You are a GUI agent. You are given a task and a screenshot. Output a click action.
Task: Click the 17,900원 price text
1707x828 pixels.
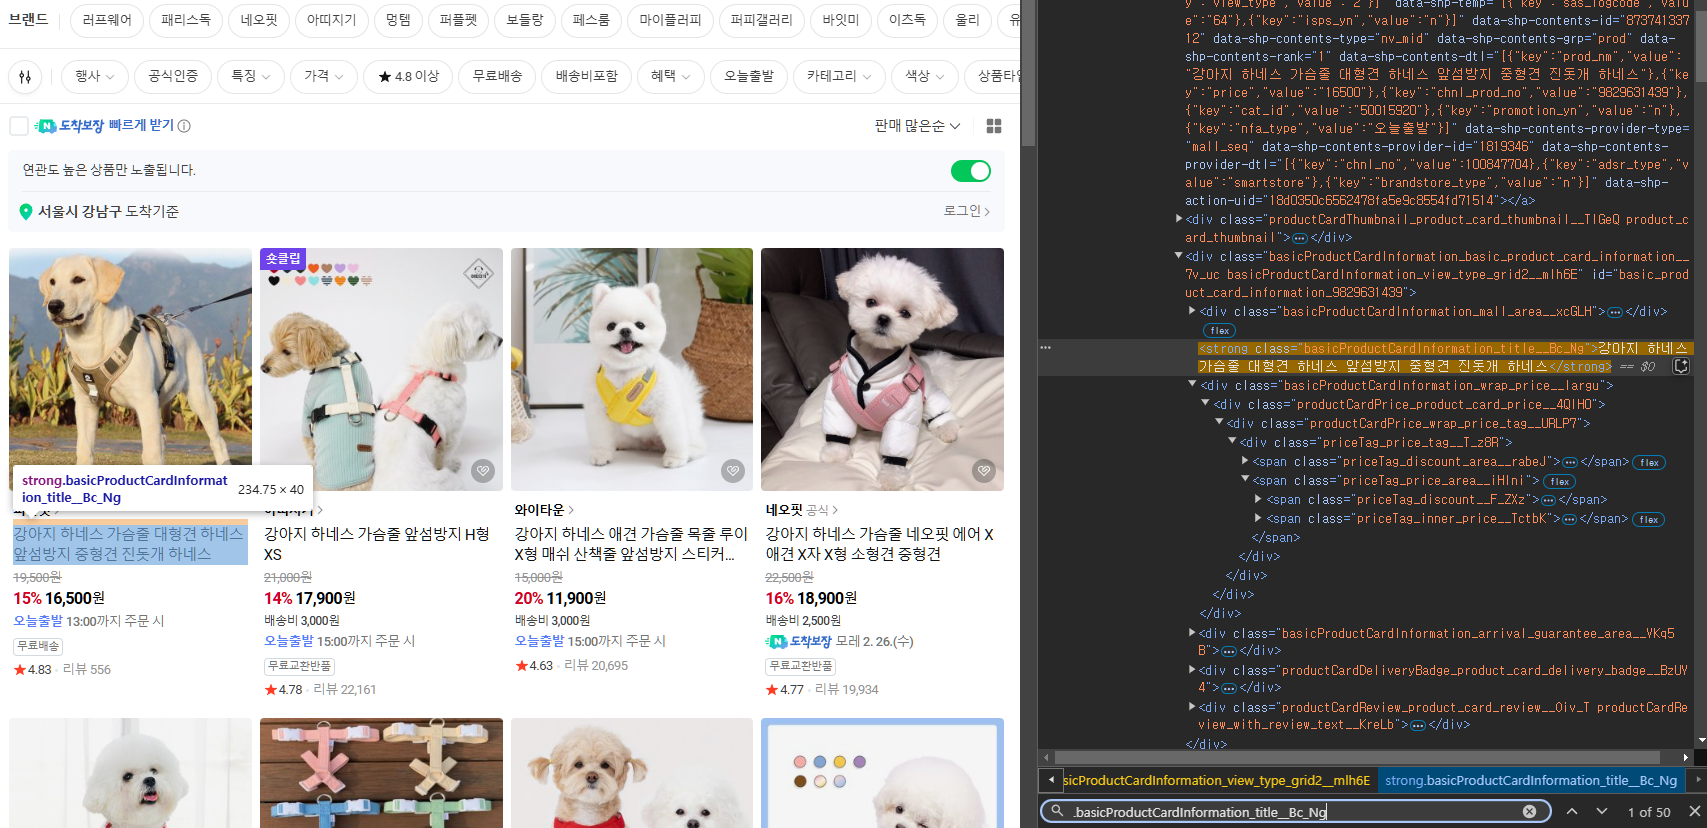click(x=325, y=598)
